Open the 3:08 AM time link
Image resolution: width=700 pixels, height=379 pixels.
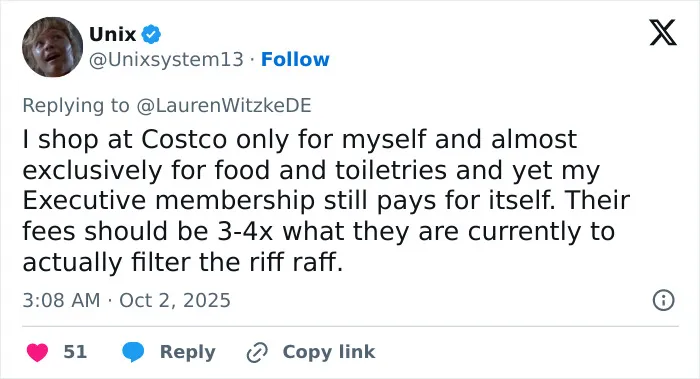61,300
